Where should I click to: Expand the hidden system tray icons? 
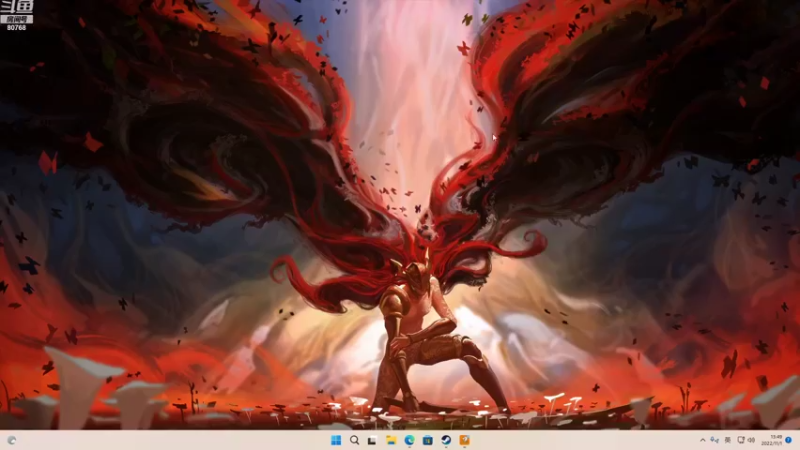[x=703, y=440]
